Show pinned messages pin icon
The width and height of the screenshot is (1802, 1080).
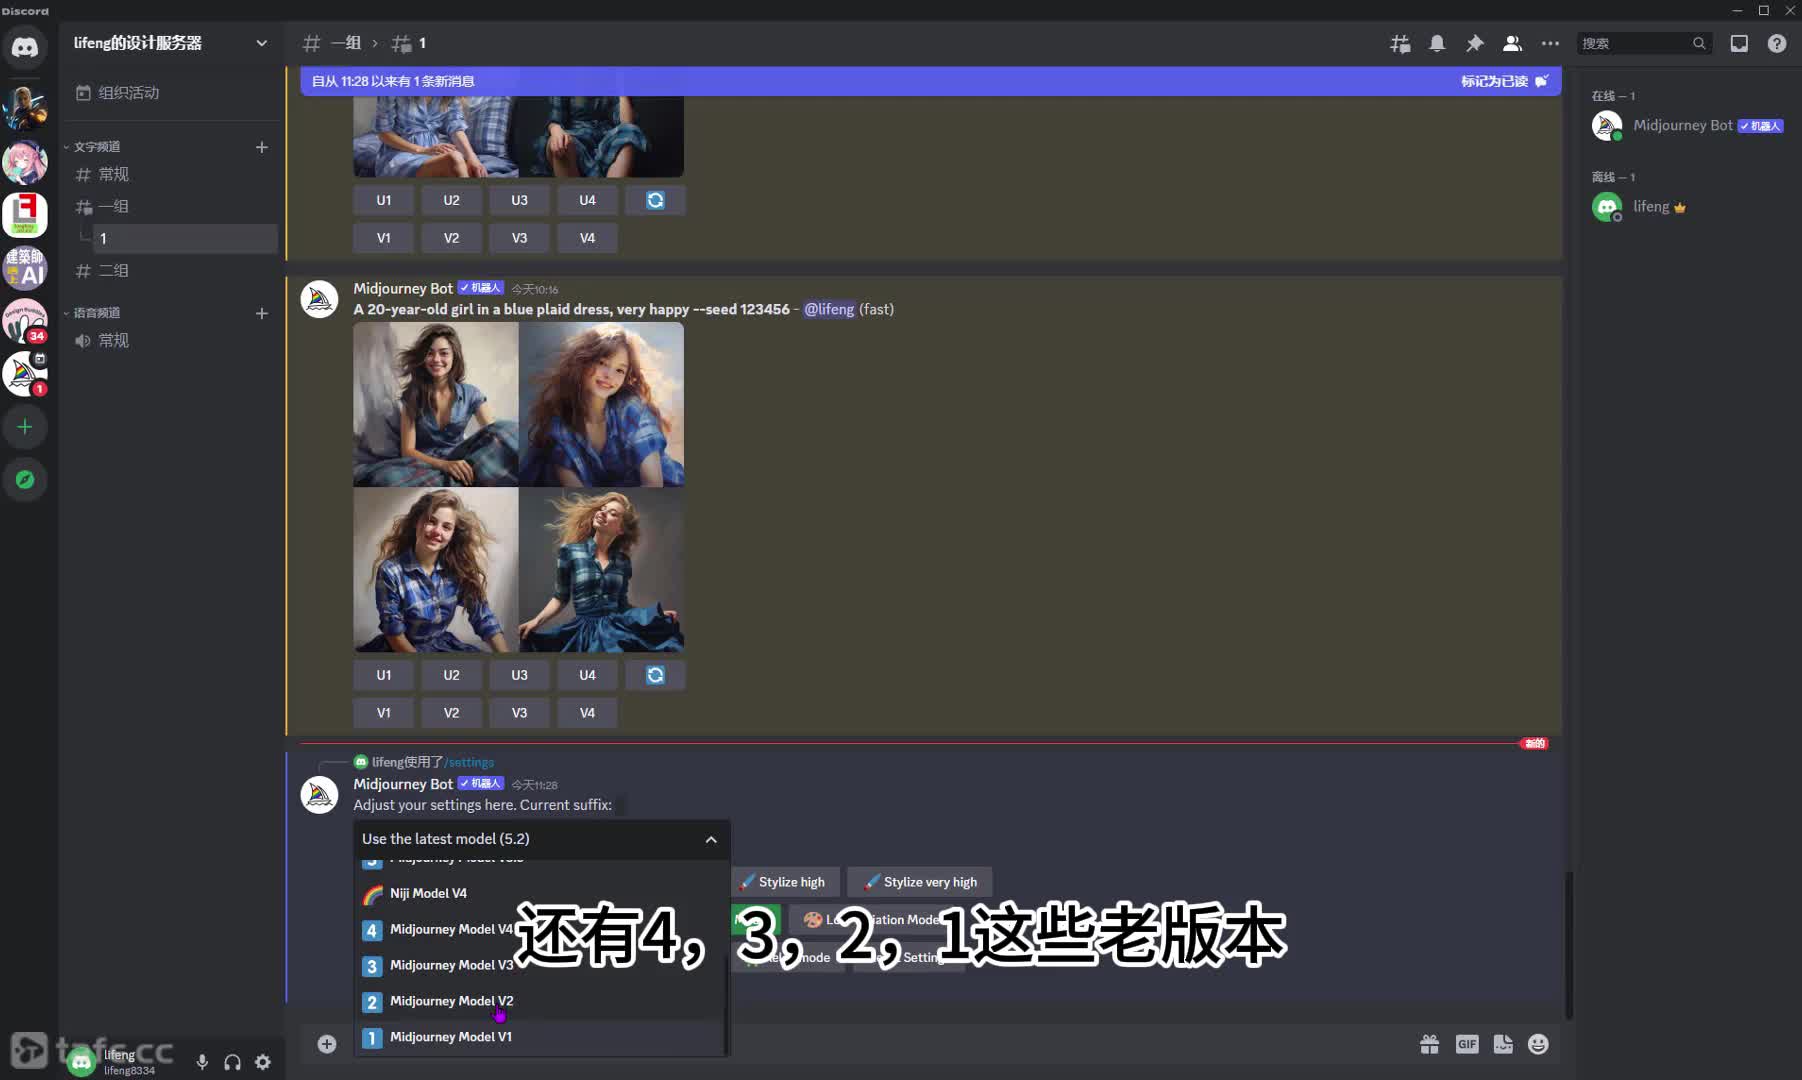(x=1474, y=43)
